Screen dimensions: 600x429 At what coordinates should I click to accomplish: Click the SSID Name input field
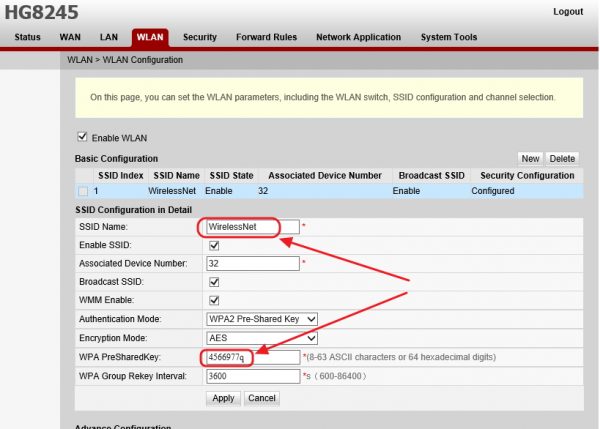click(252, 227)
